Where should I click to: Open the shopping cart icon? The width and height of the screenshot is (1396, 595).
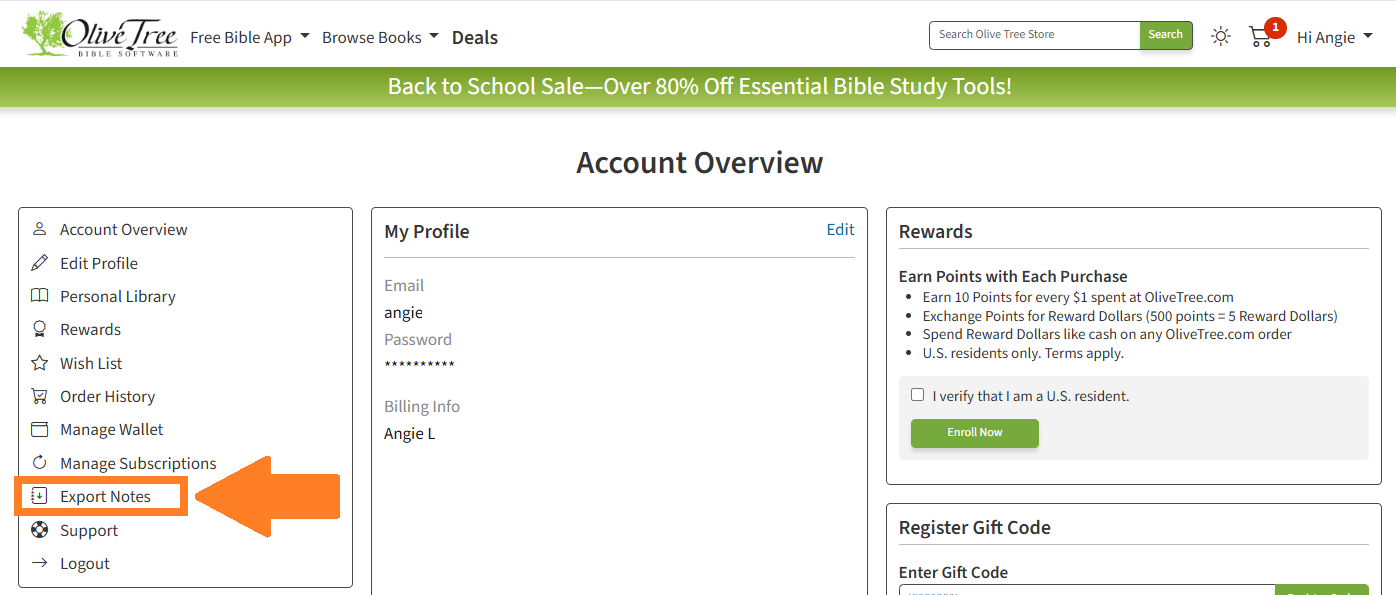tap(1261, 37)
